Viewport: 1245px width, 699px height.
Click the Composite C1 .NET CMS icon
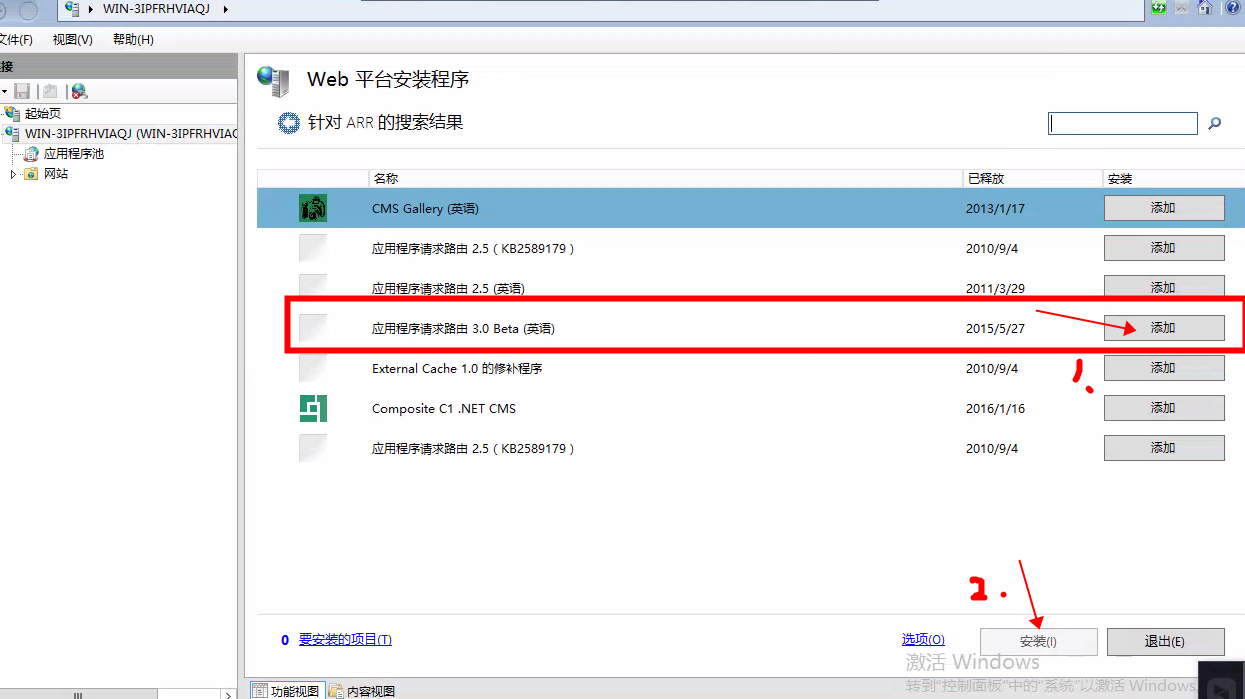coord(311,407)
